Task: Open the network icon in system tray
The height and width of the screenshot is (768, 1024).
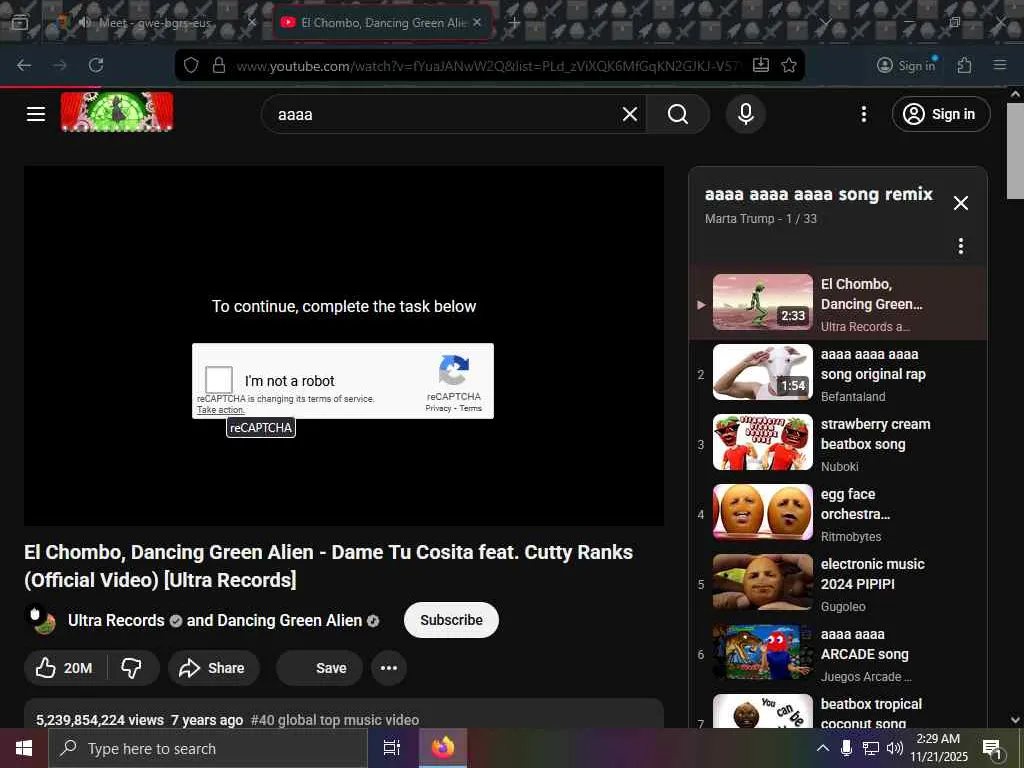Action: point(871,748)
